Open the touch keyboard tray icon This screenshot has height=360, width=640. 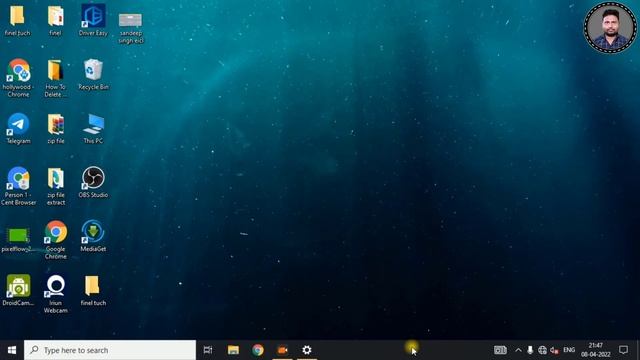500,350
